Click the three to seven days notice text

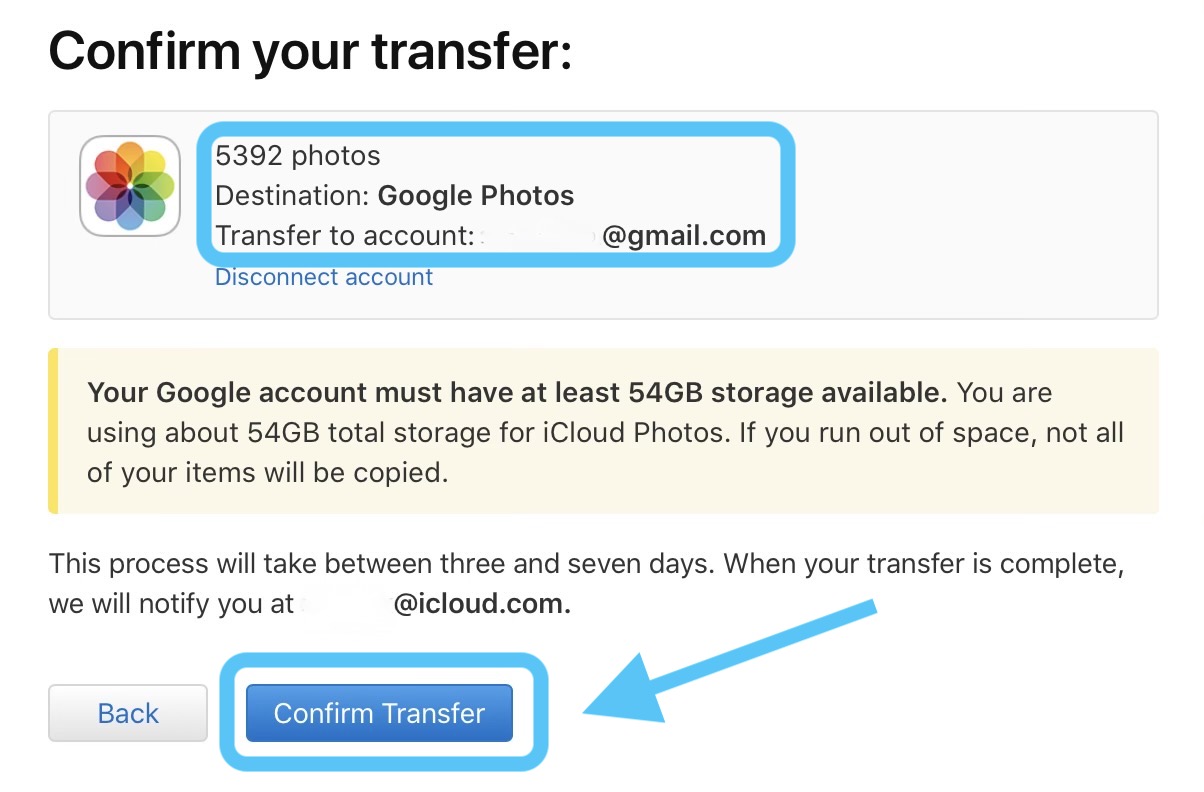(x=587, y=563)
